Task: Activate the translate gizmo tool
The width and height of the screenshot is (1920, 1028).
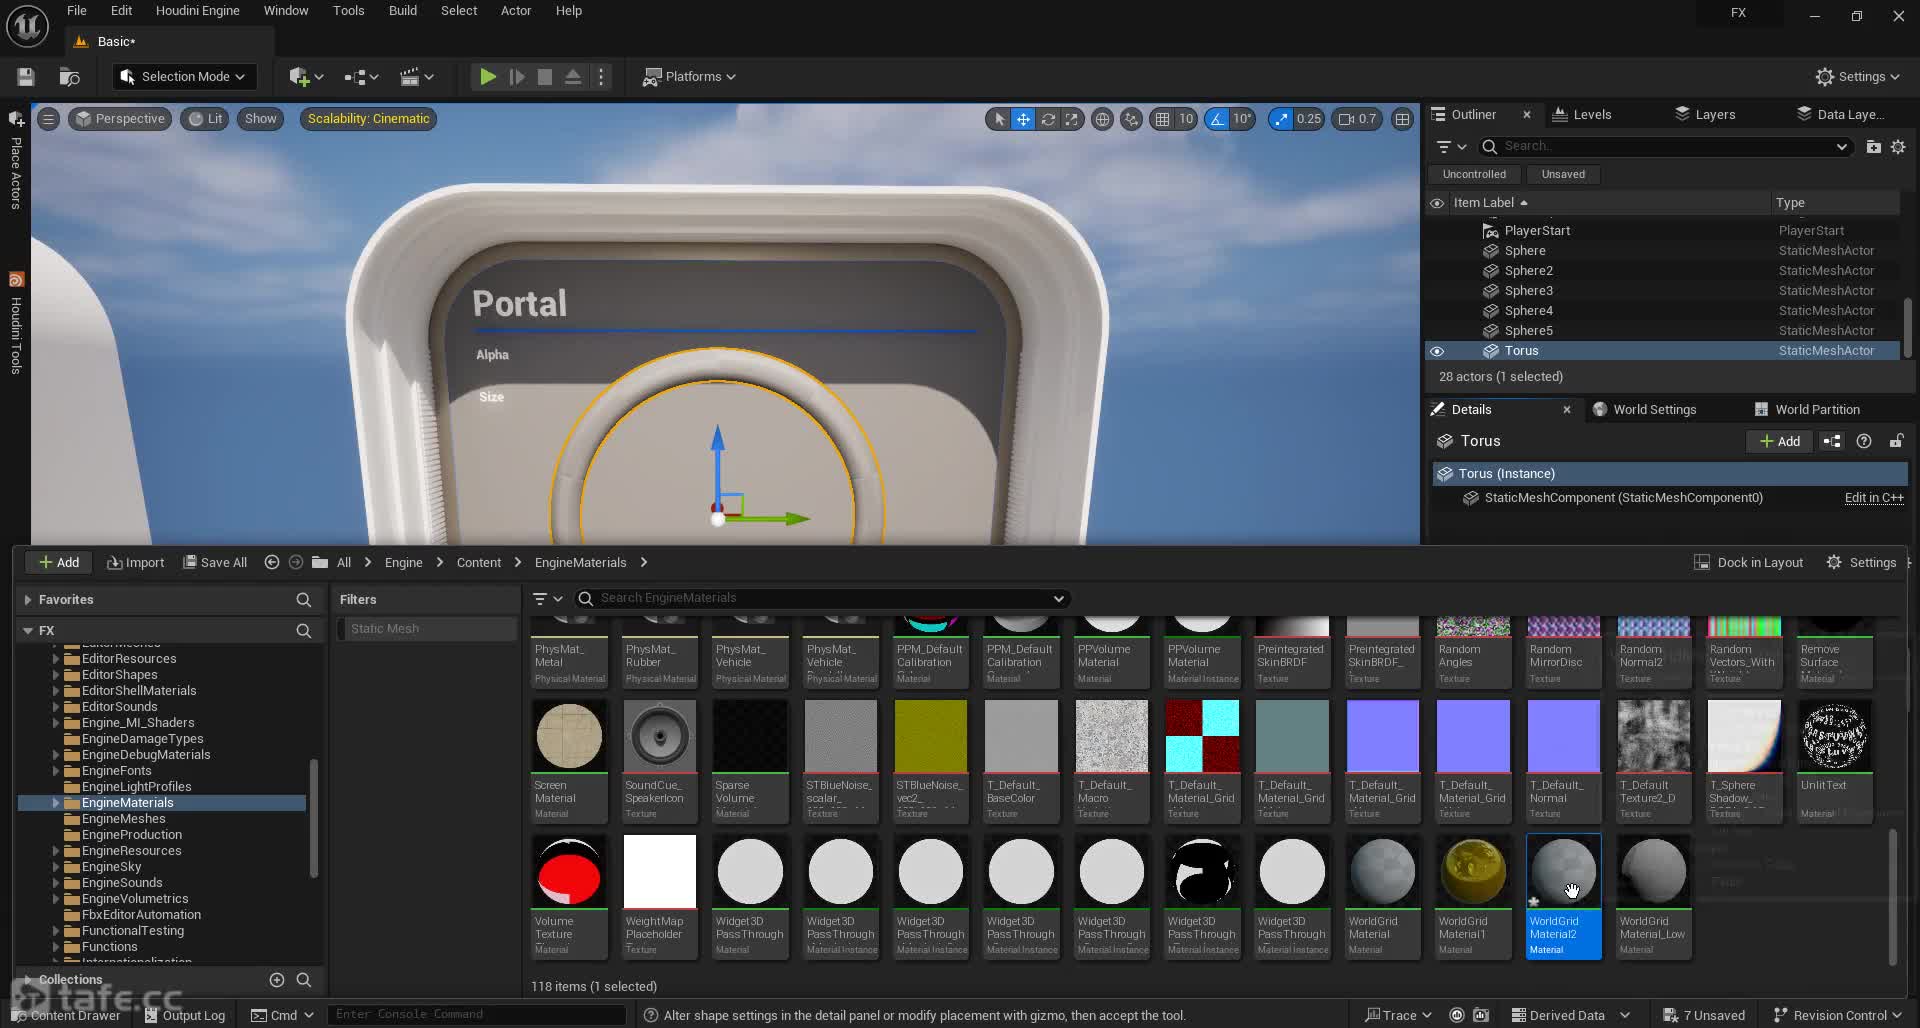Action: (x=1023, y=119)
